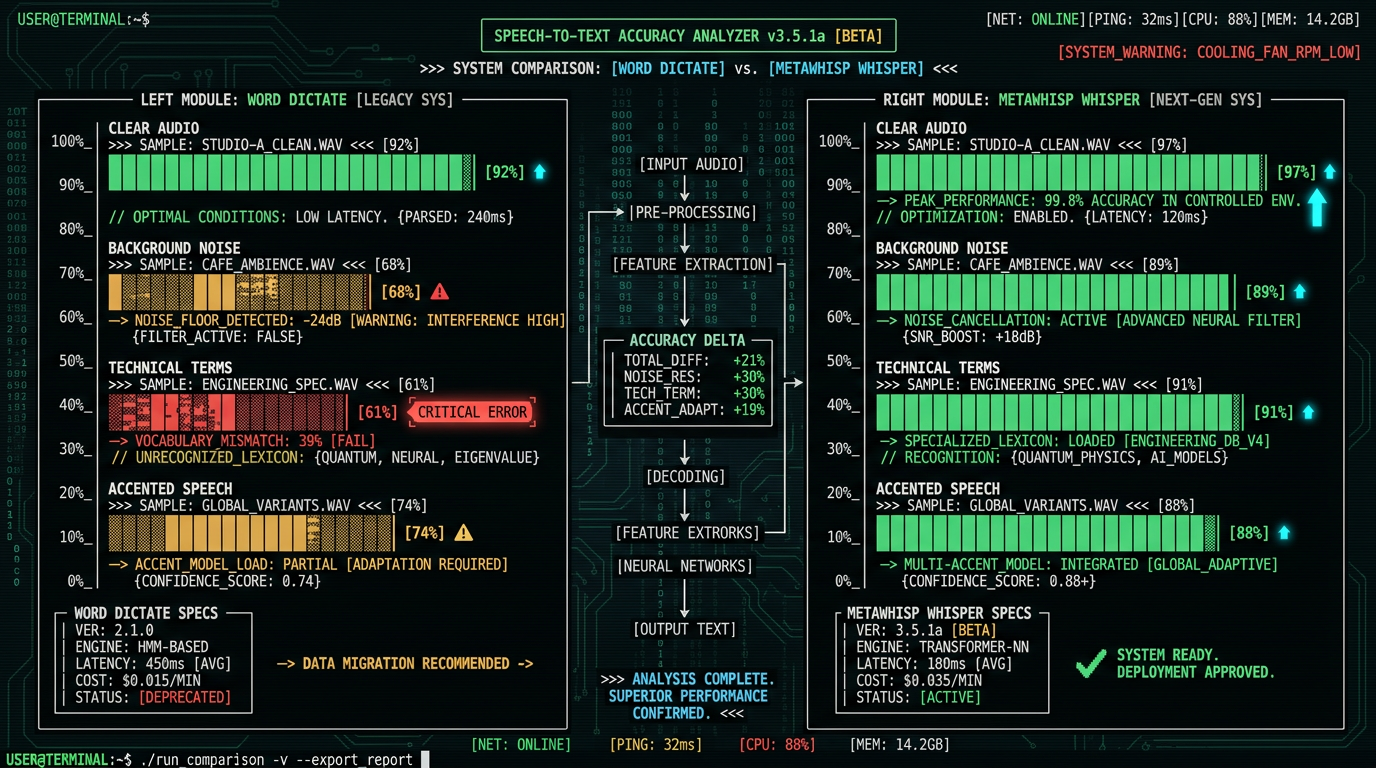
Task: Click the [OUTPUT TEXT] pipeline node
Action: (x=685, y=629)
